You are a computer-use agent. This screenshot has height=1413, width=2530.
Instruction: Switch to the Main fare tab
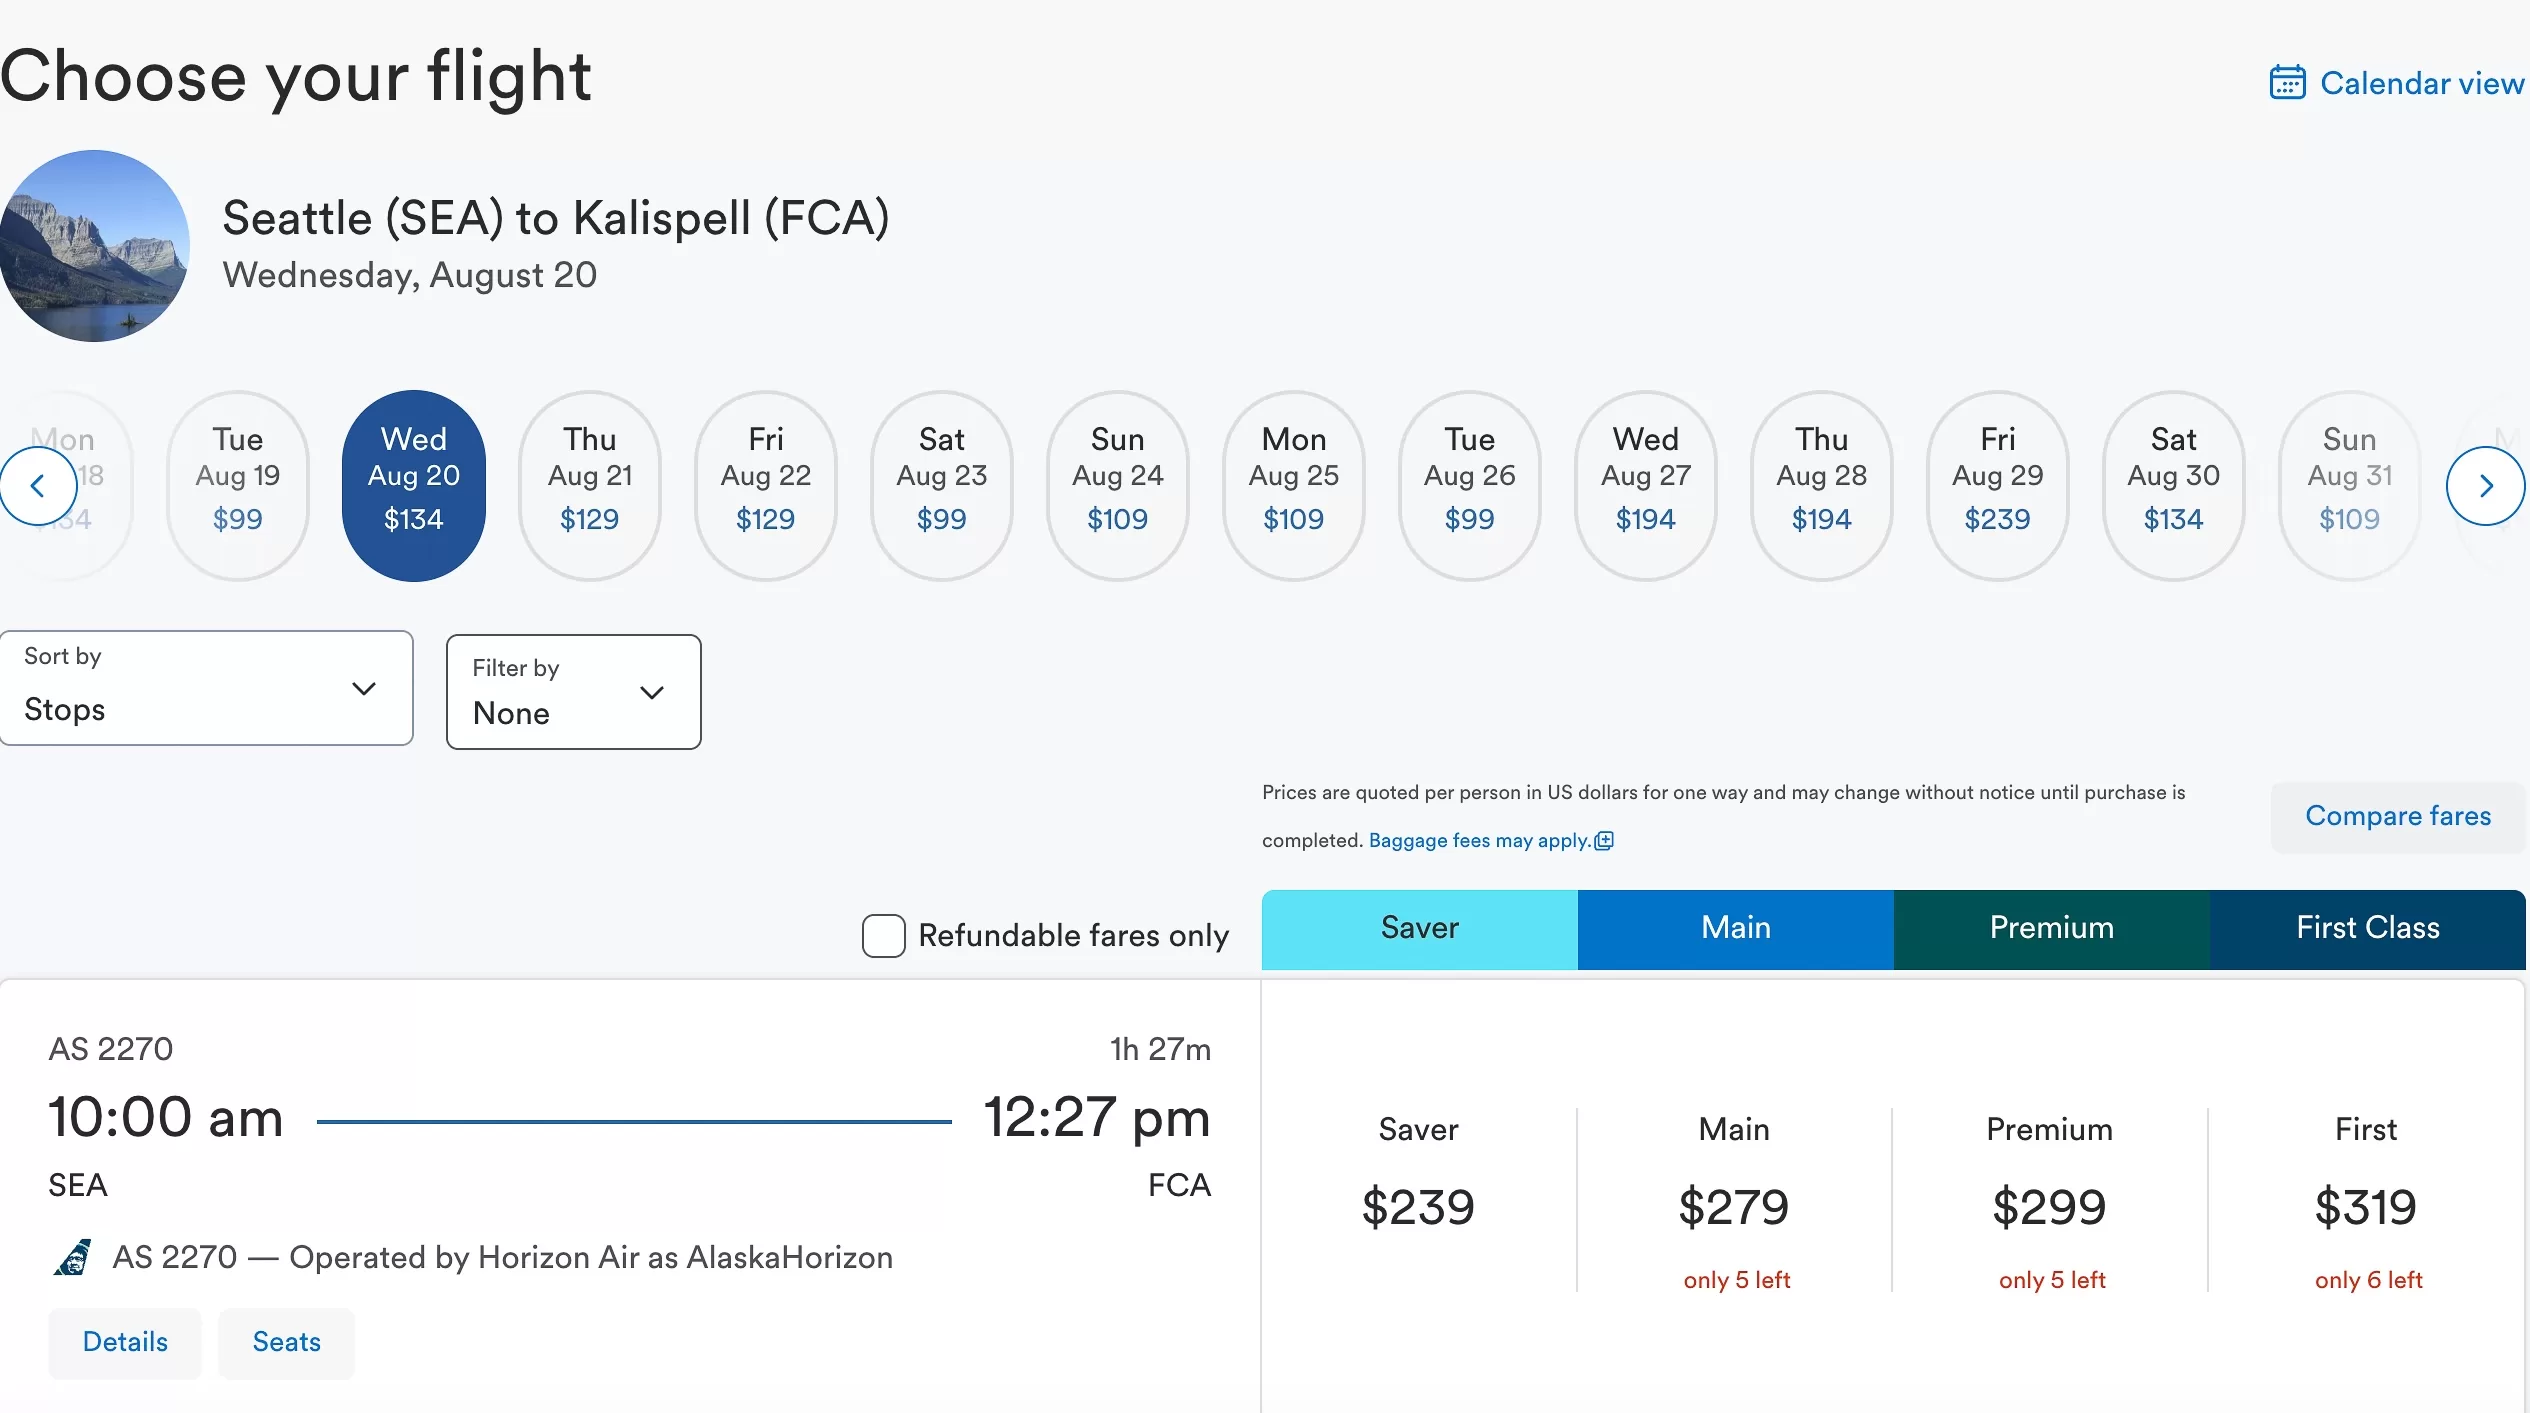point(1735,929)
